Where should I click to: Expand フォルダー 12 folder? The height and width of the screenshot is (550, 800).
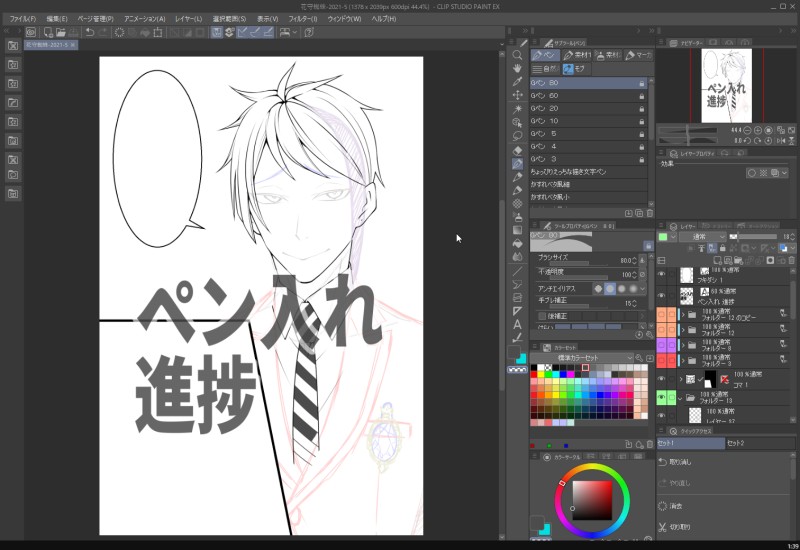coord(683,330)
